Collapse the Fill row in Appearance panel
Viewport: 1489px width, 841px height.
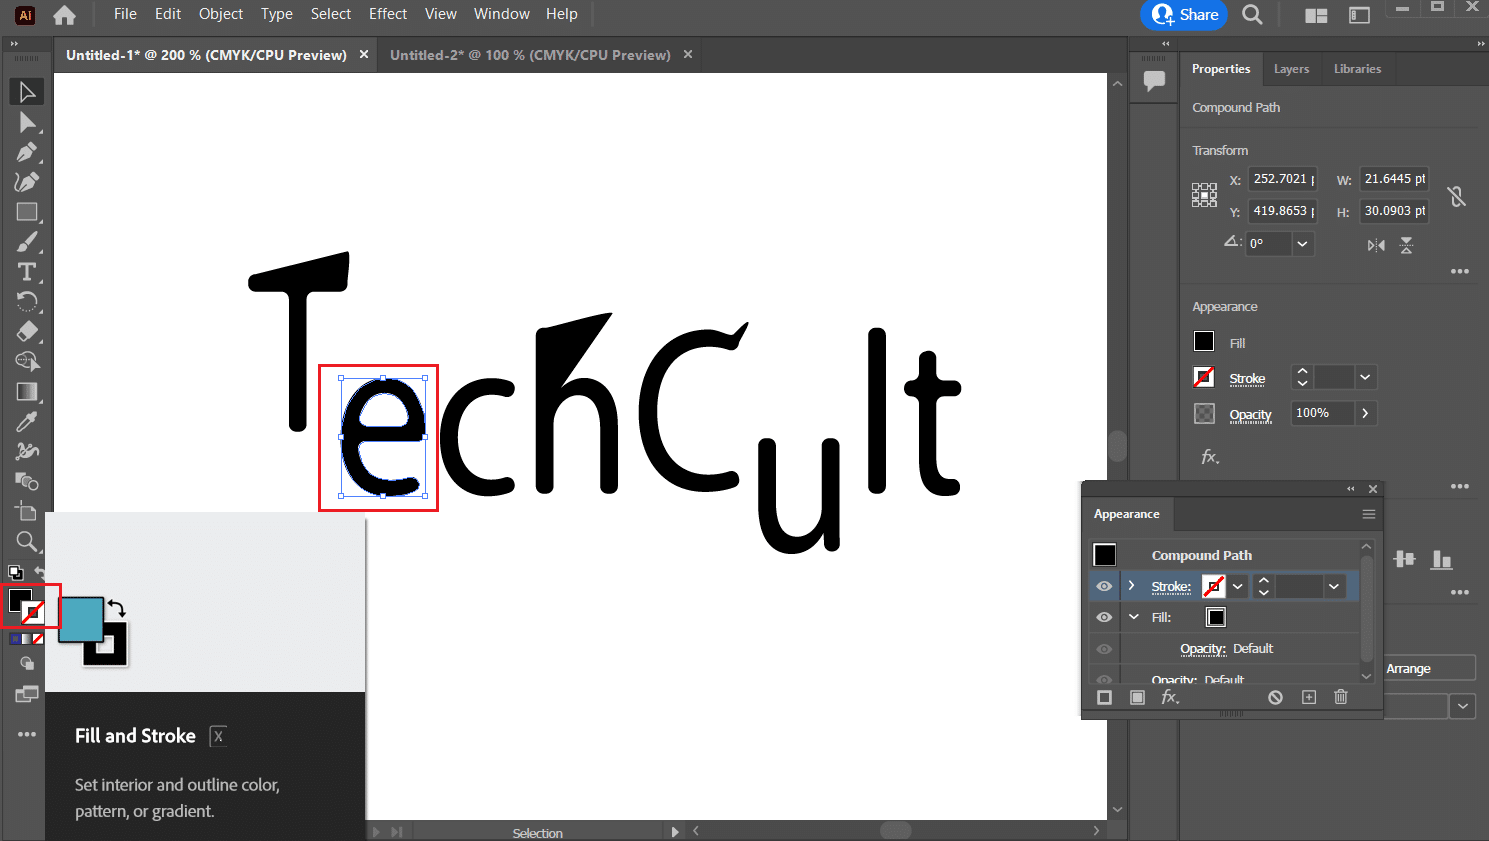[x=1133, y=617]
